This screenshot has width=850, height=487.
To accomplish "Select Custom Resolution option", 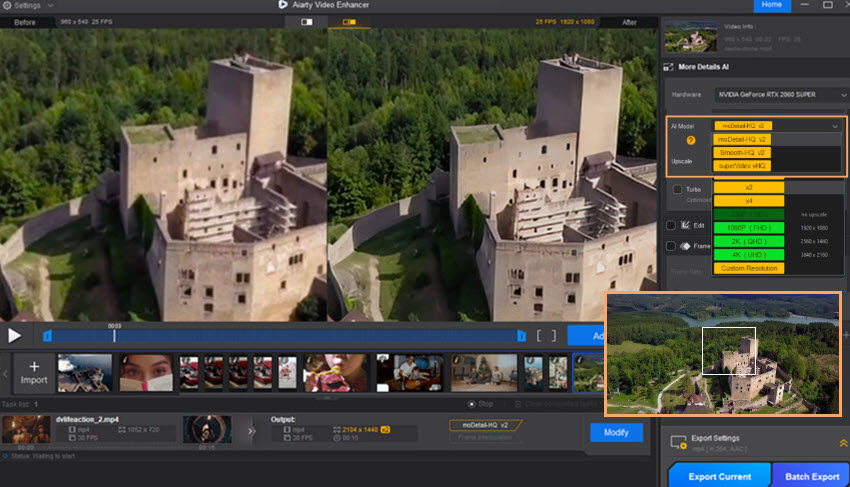I will [749, 268].
